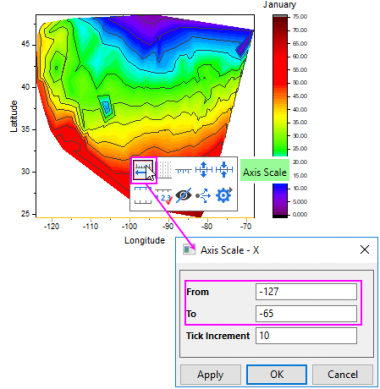The height and width of the screenshot is (389, 380).
Task: Cancel the Axis Scale dialog
Action: pos(342,374)
